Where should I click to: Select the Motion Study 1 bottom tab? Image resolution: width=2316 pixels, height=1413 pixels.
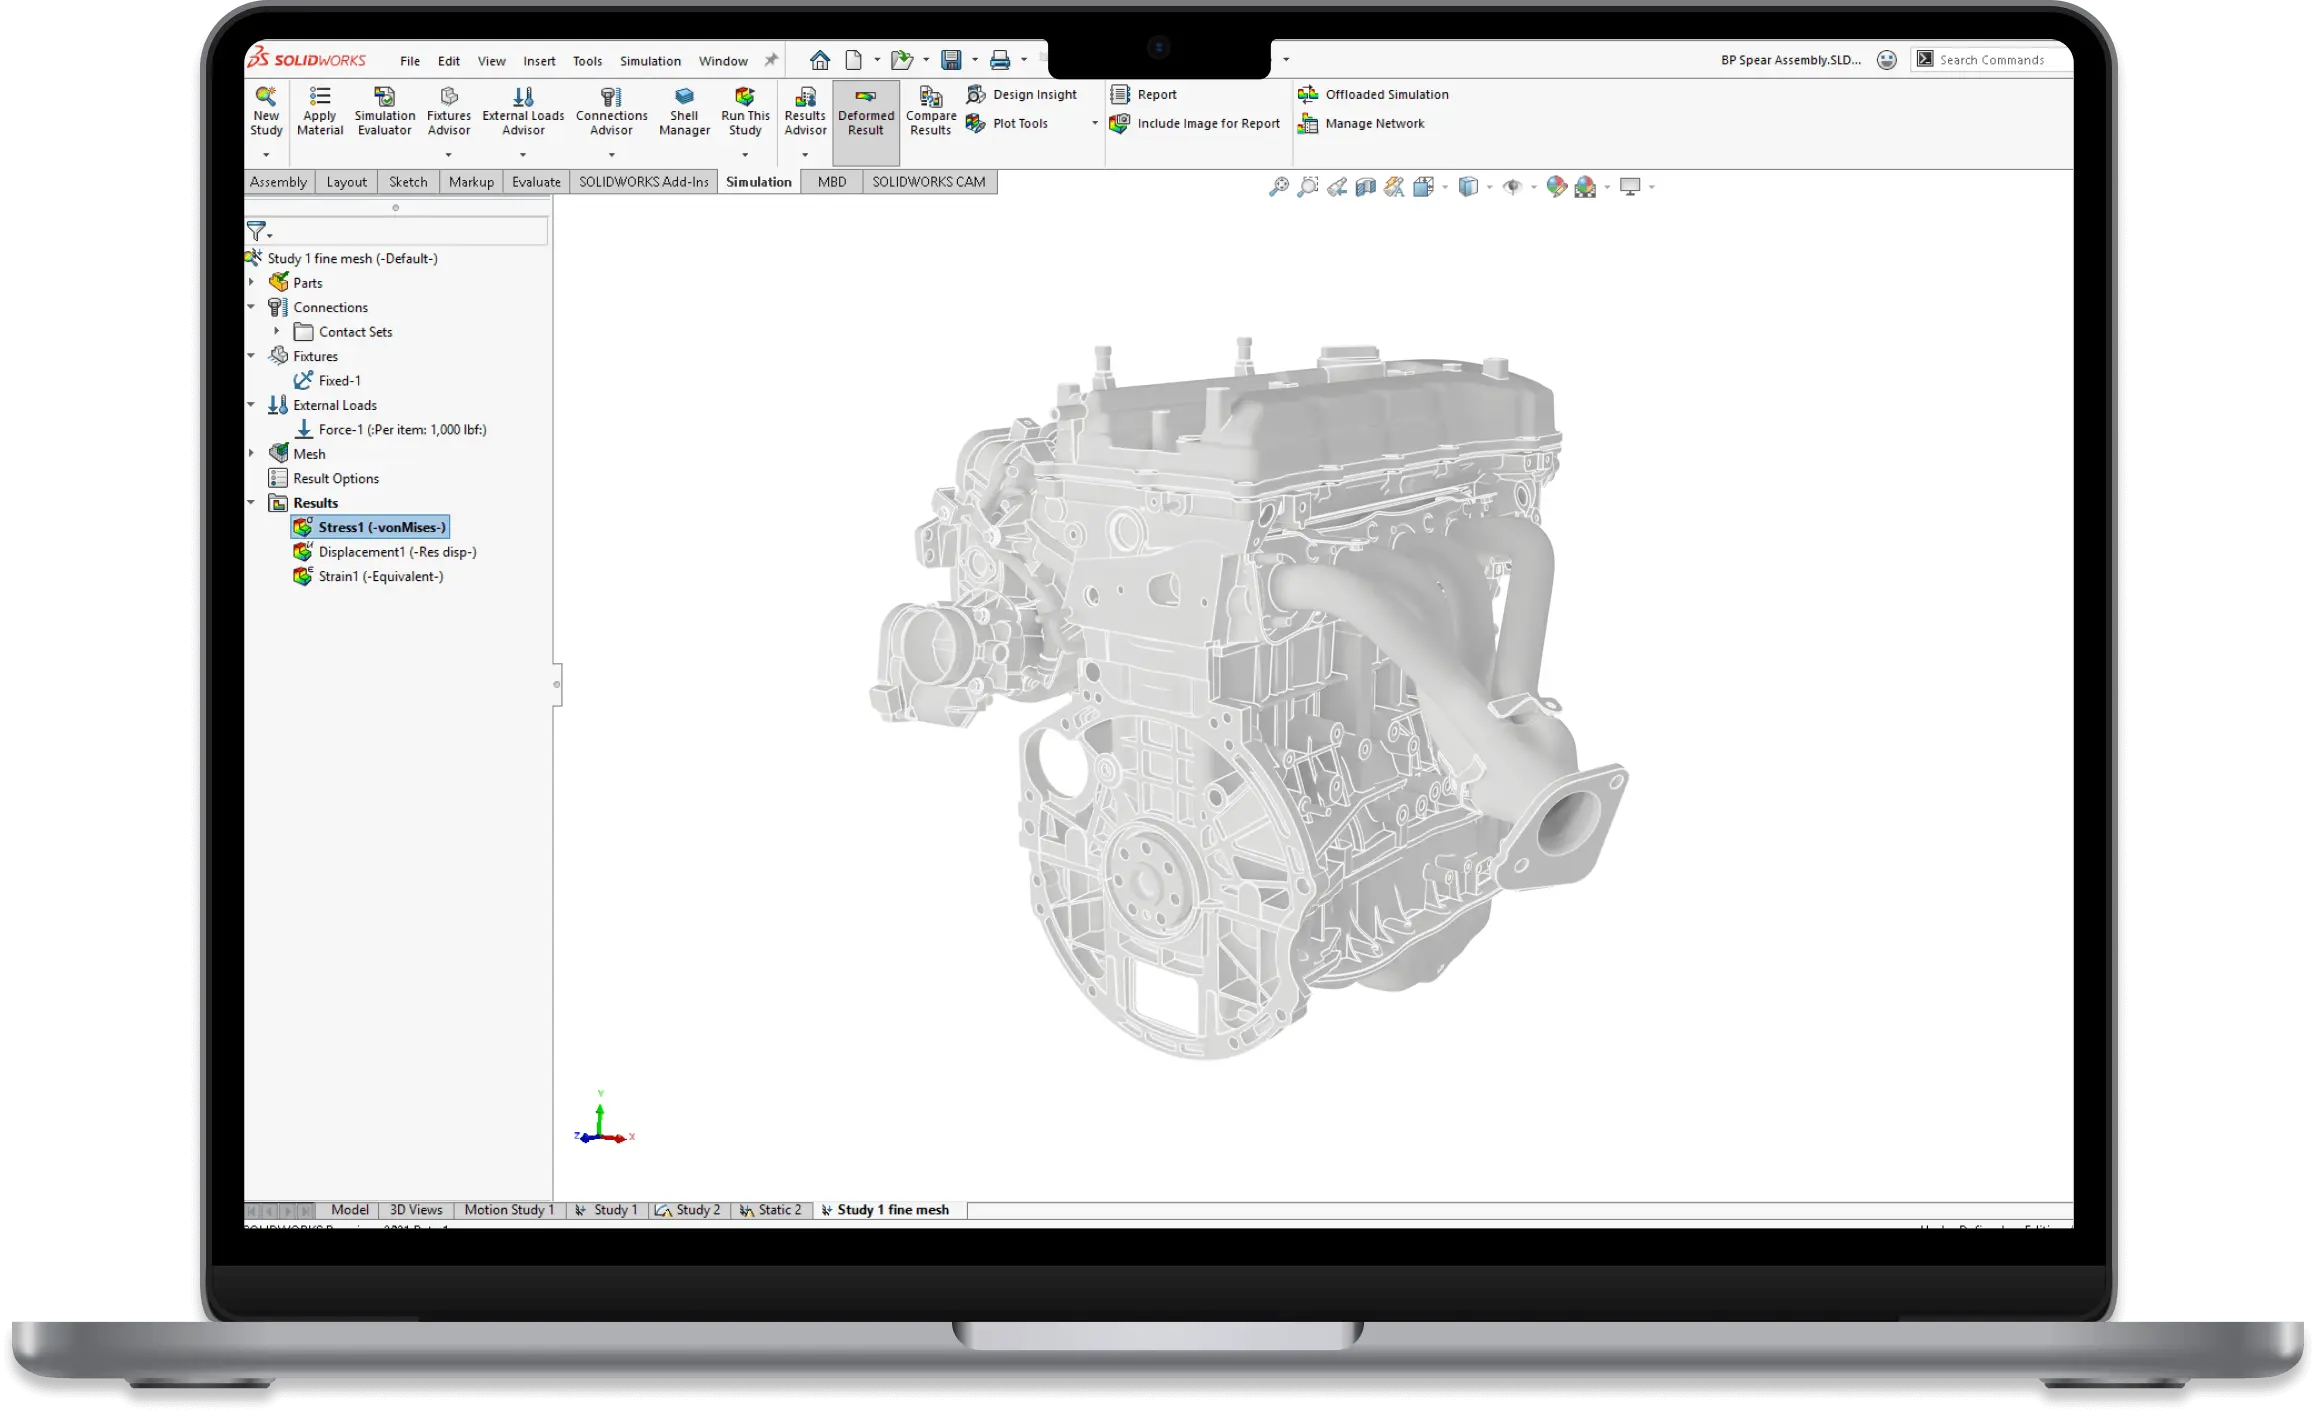point(508,1210)
